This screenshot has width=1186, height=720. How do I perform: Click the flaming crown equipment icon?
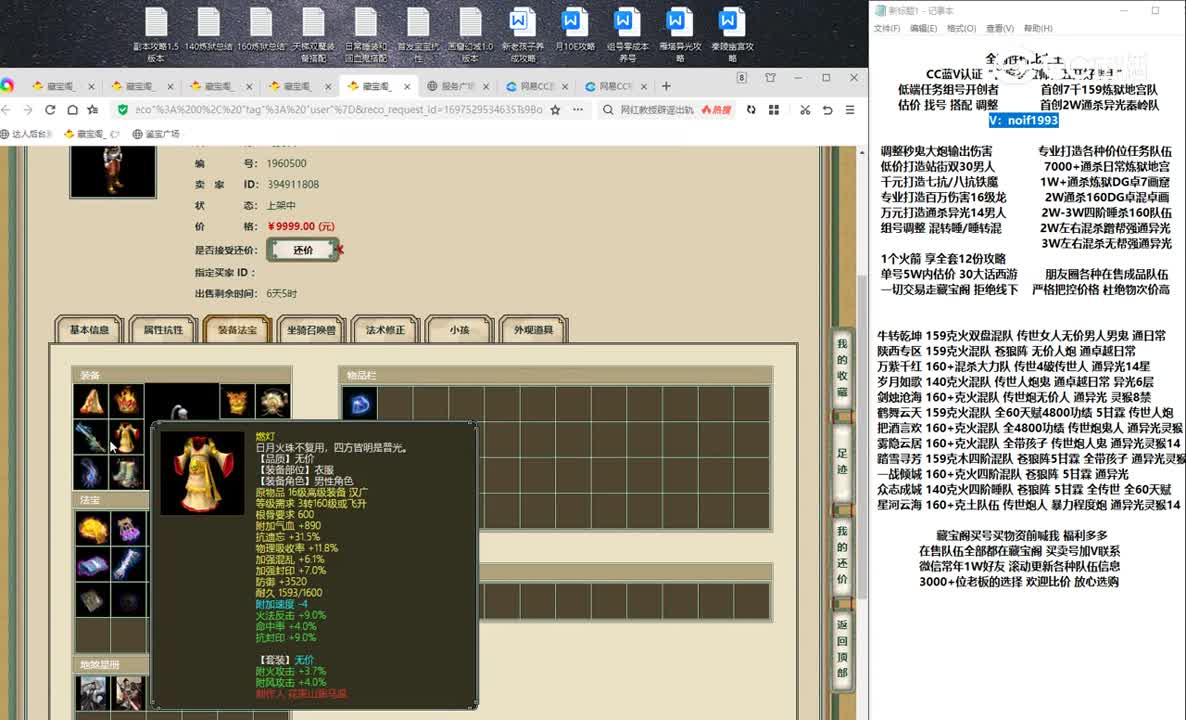click(126, 401)
